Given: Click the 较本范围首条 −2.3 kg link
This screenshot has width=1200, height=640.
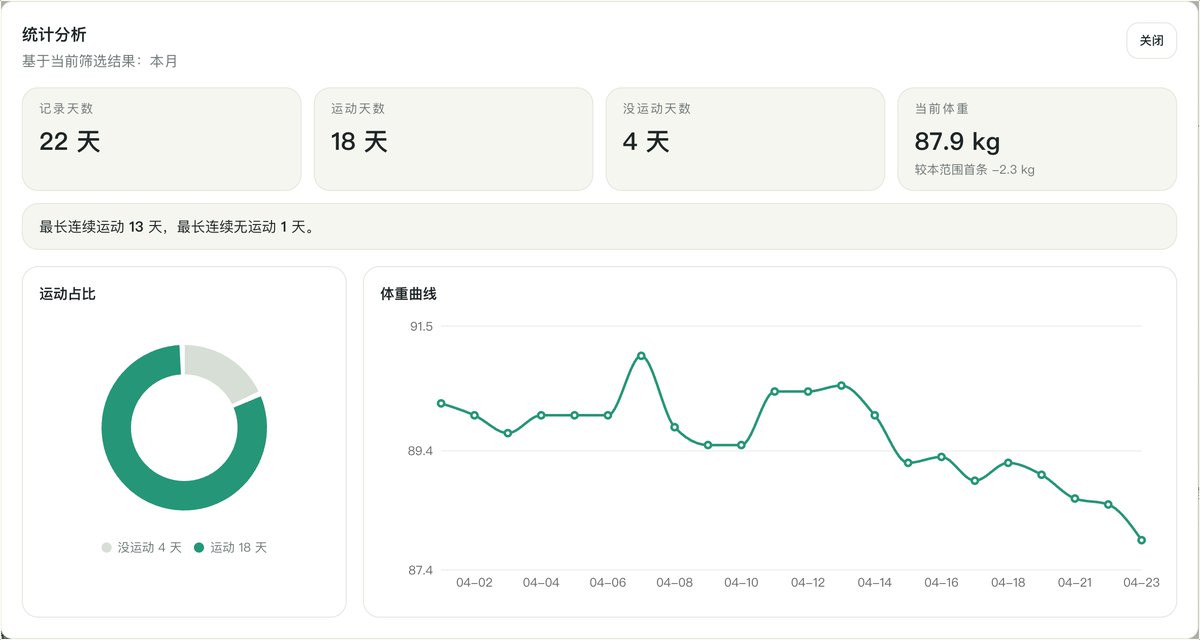Looking at the screenshot, I should pyautogui.click(x=976, y=169).
